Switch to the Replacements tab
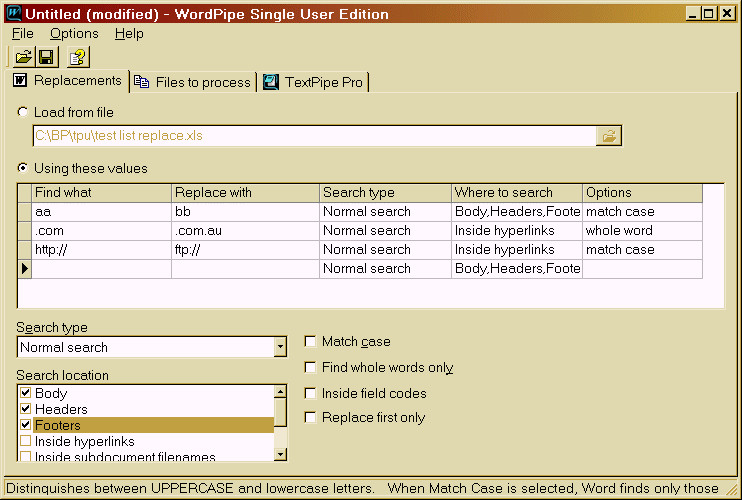The image size is (742, 500). 69,81
